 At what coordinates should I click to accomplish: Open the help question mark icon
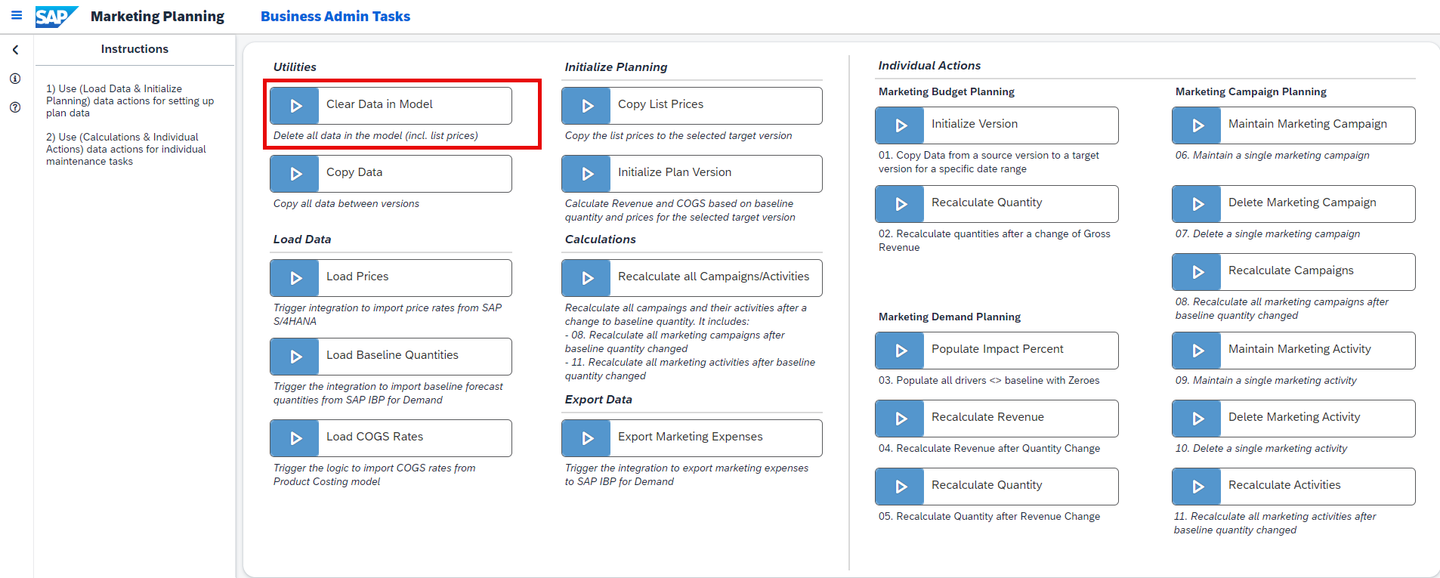[15, 106]
